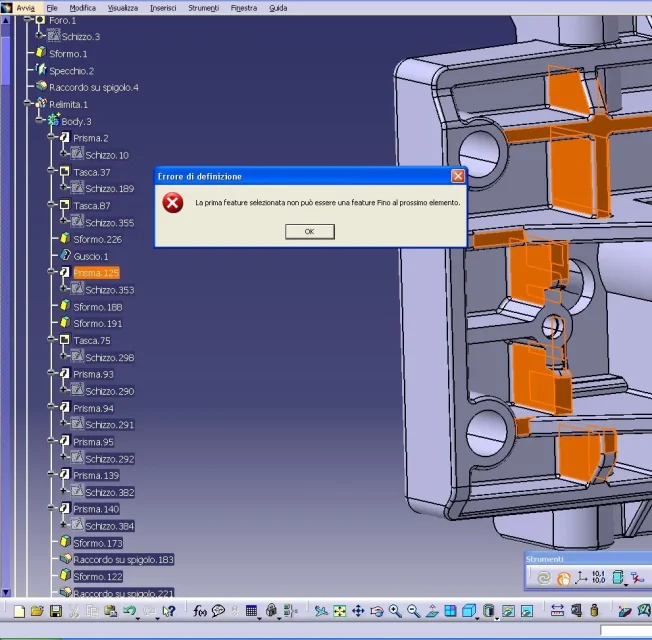Click the Measure Inertia weight icon
The width and height of the screenshot is (652, 640).
(x=594, y=610)
